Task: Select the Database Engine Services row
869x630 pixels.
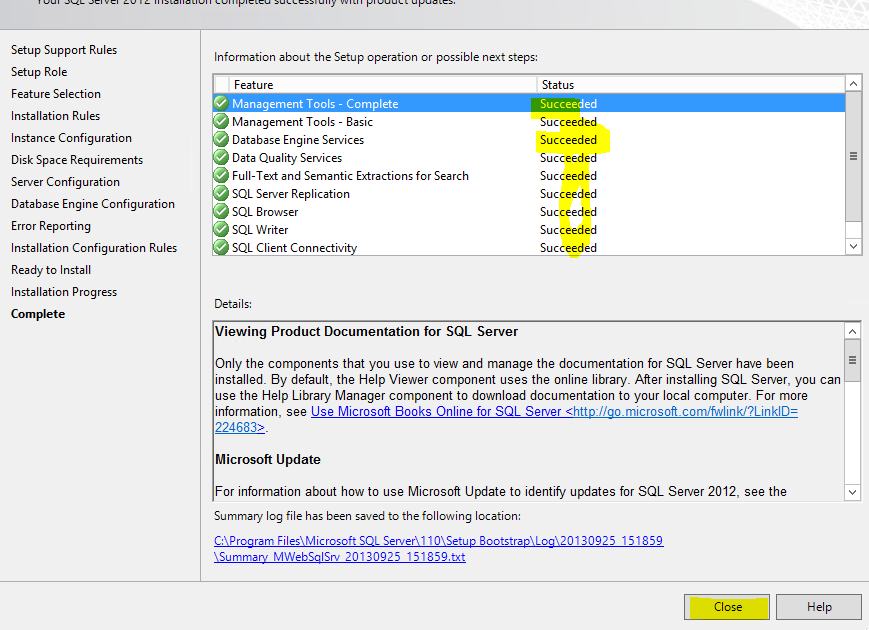Action: click(529, 140)
